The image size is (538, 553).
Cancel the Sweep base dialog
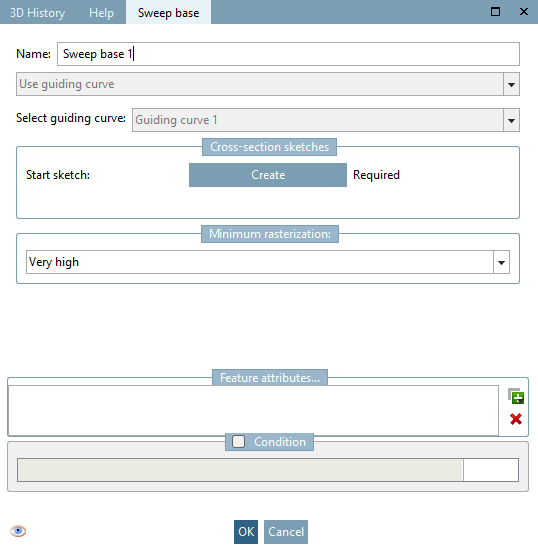pos(286,531)
